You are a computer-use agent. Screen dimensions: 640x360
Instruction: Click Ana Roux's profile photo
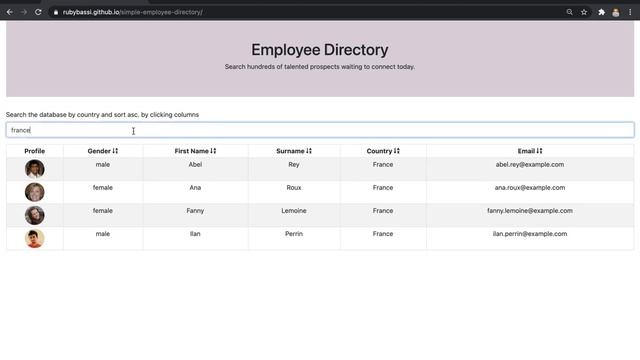coord(35,192)
